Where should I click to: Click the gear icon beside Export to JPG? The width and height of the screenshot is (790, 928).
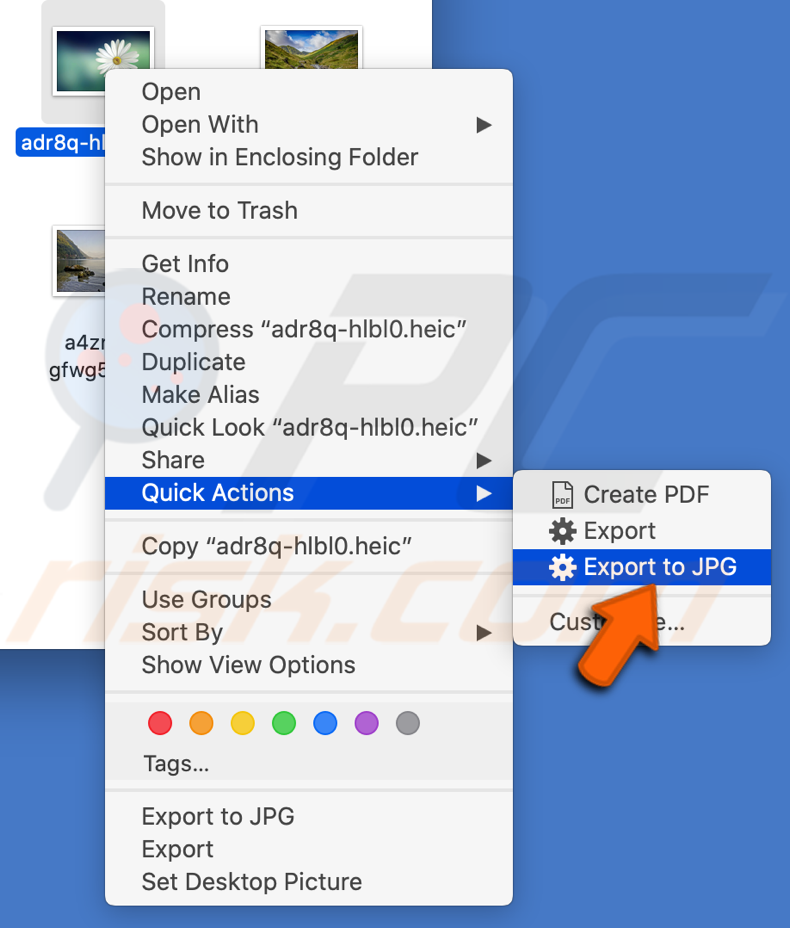coord(562,567)
